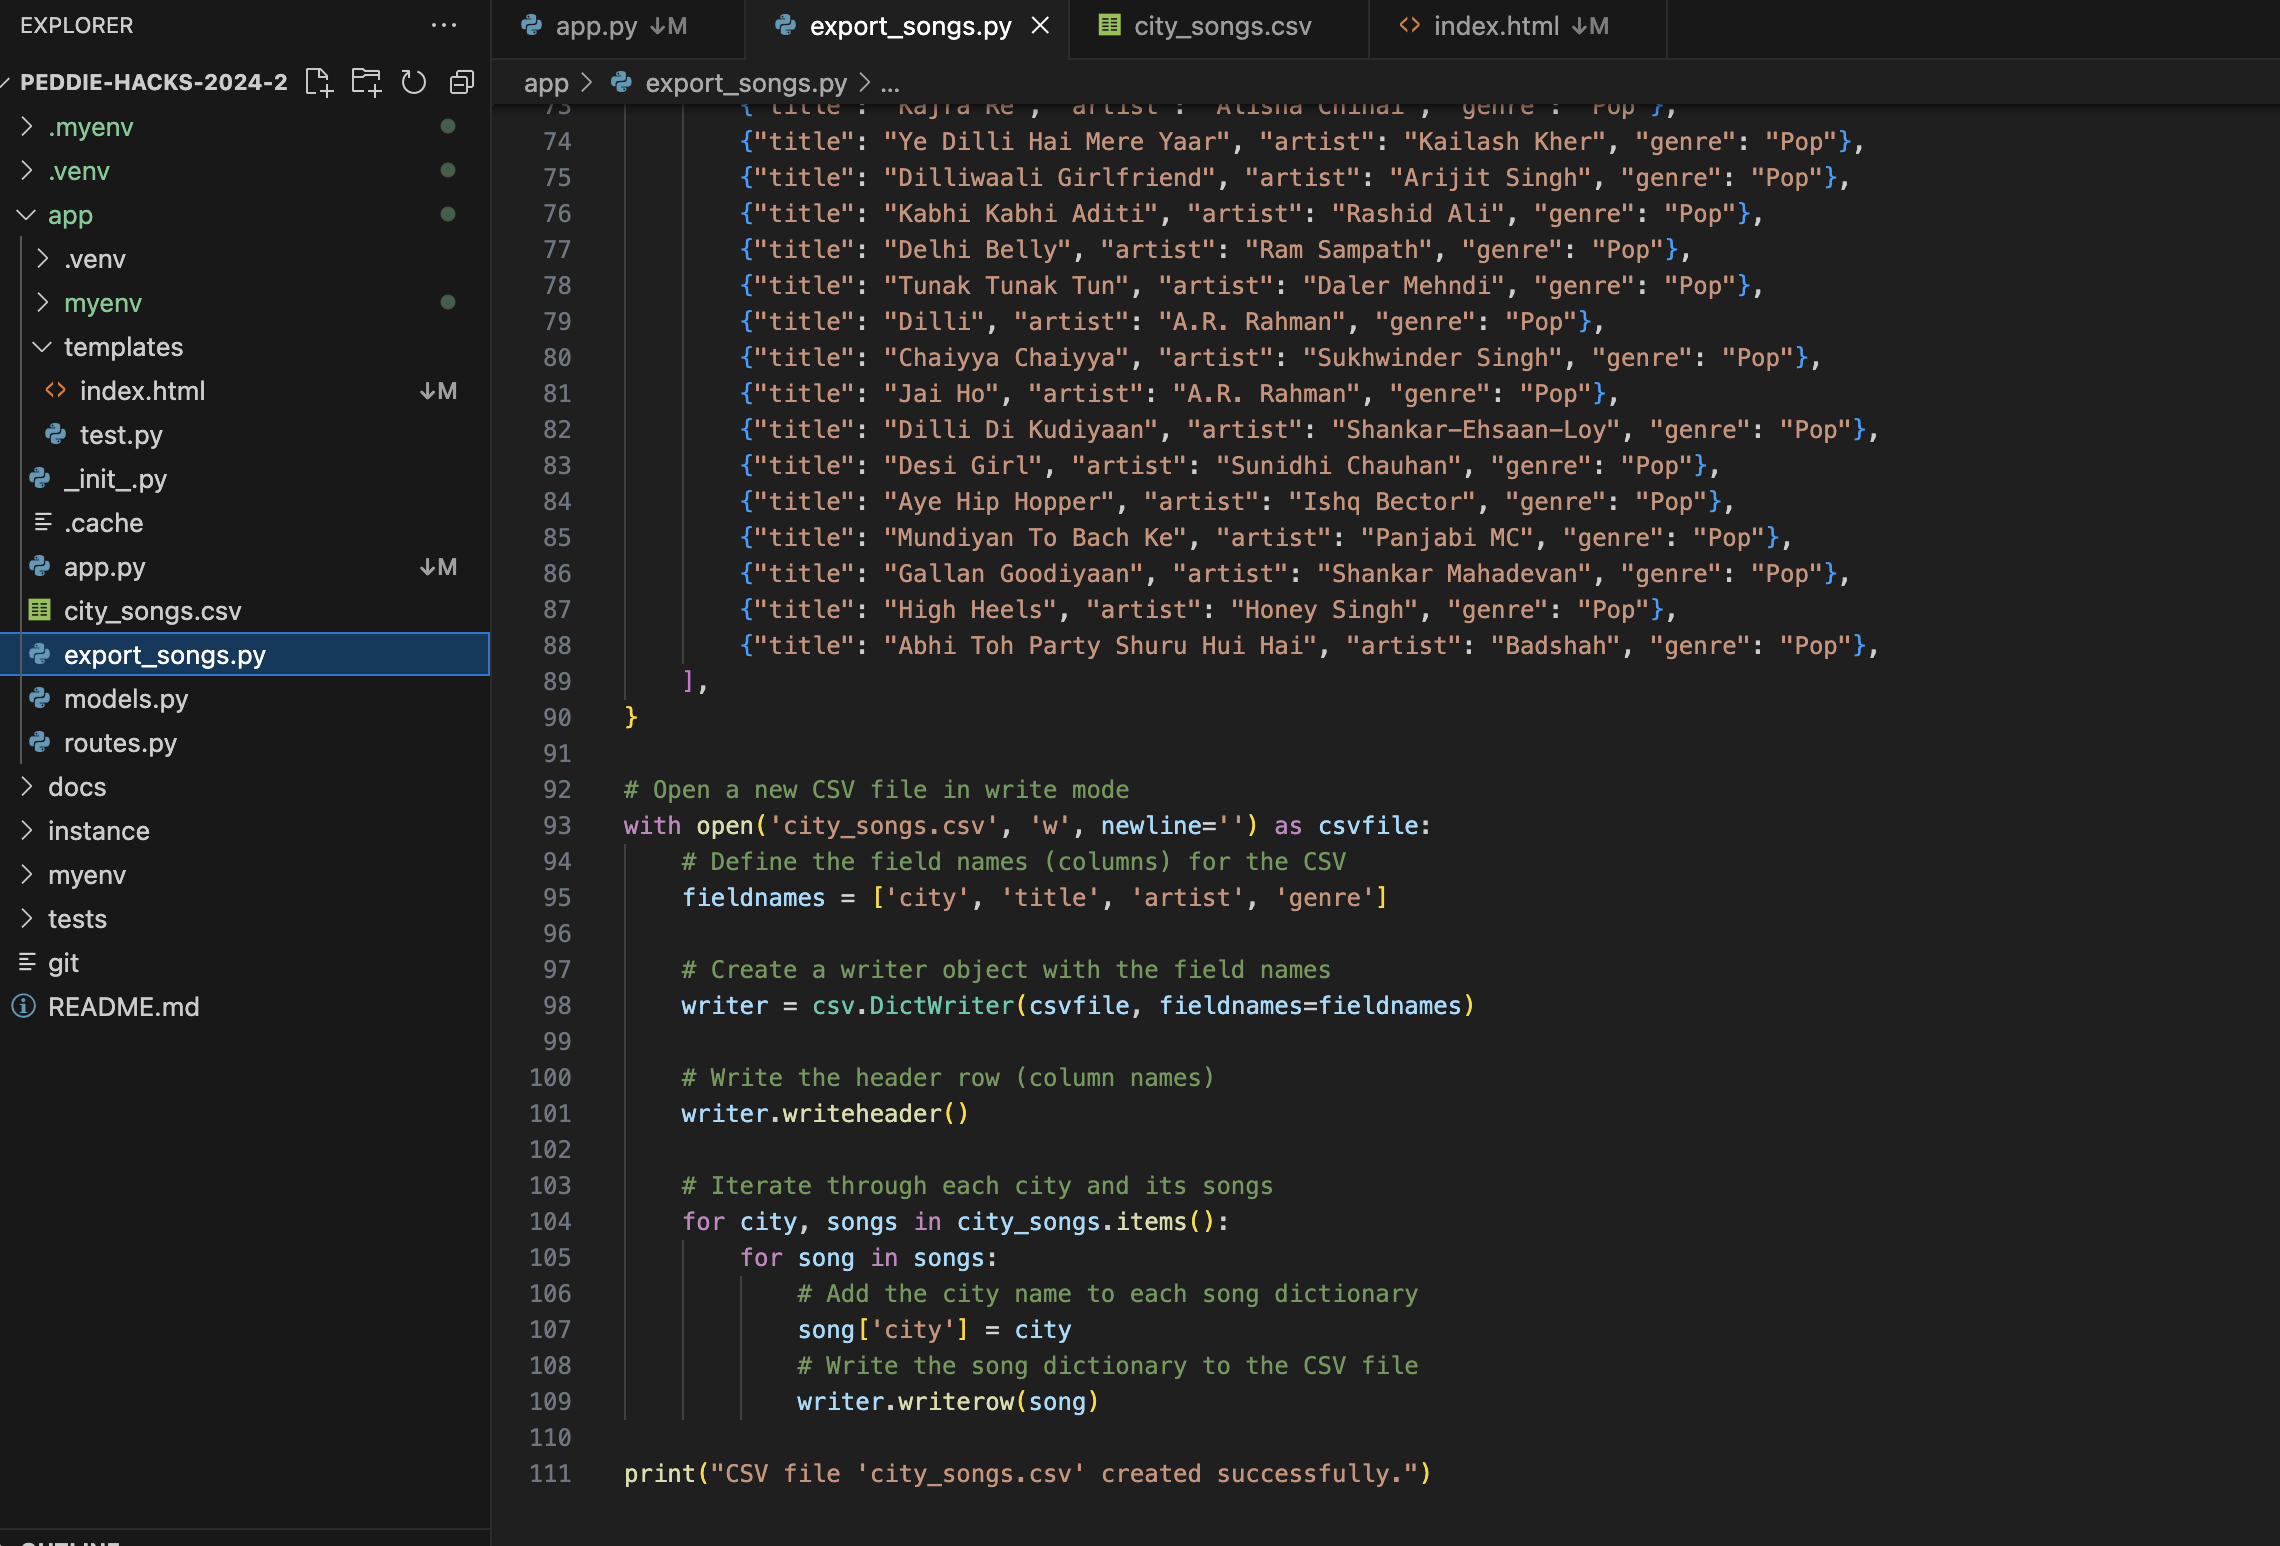The height and width of the screenshot is (1546, 2280).
Task: Place cursor on the print statement line
Action: (x=1027, y=1473)
